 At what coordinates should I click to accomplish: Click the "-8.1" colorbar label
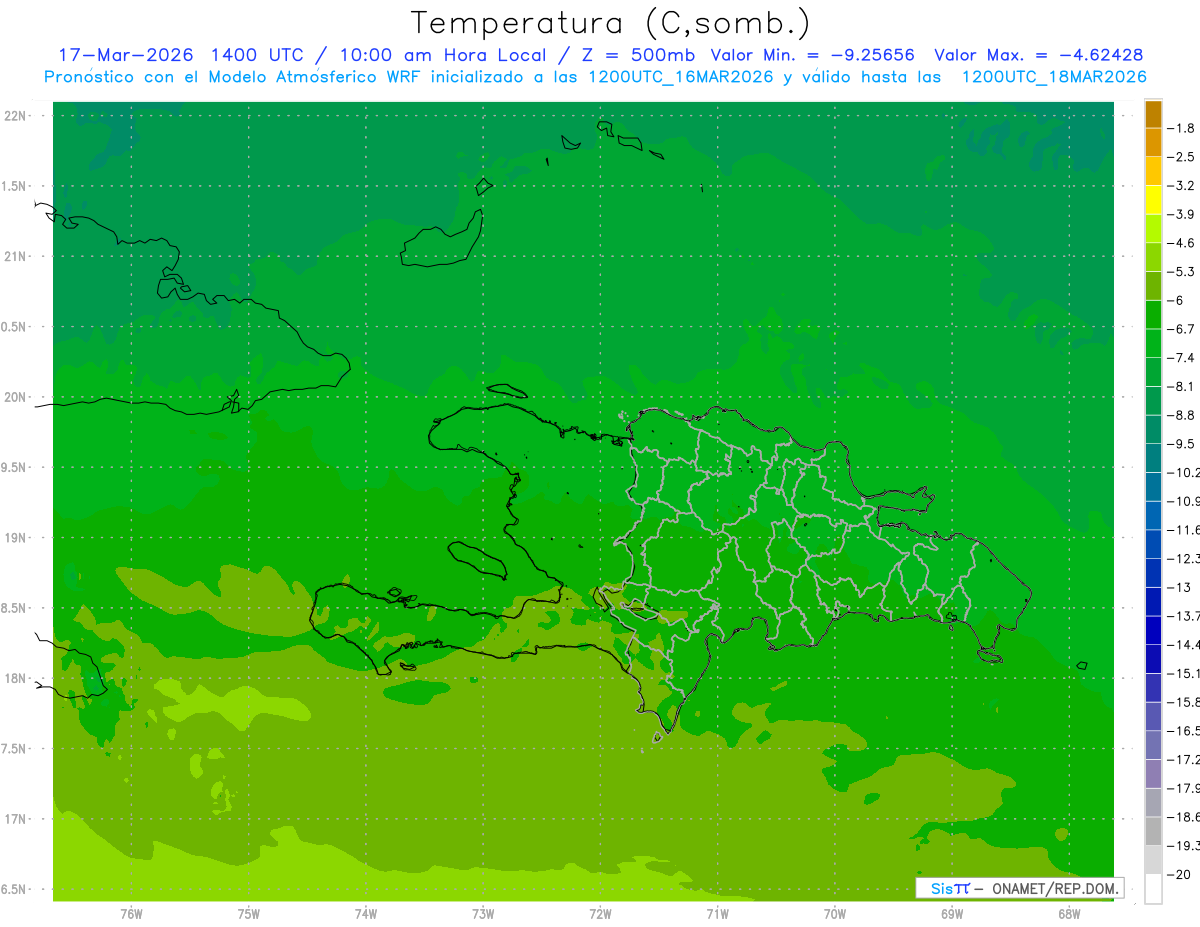1181,386
